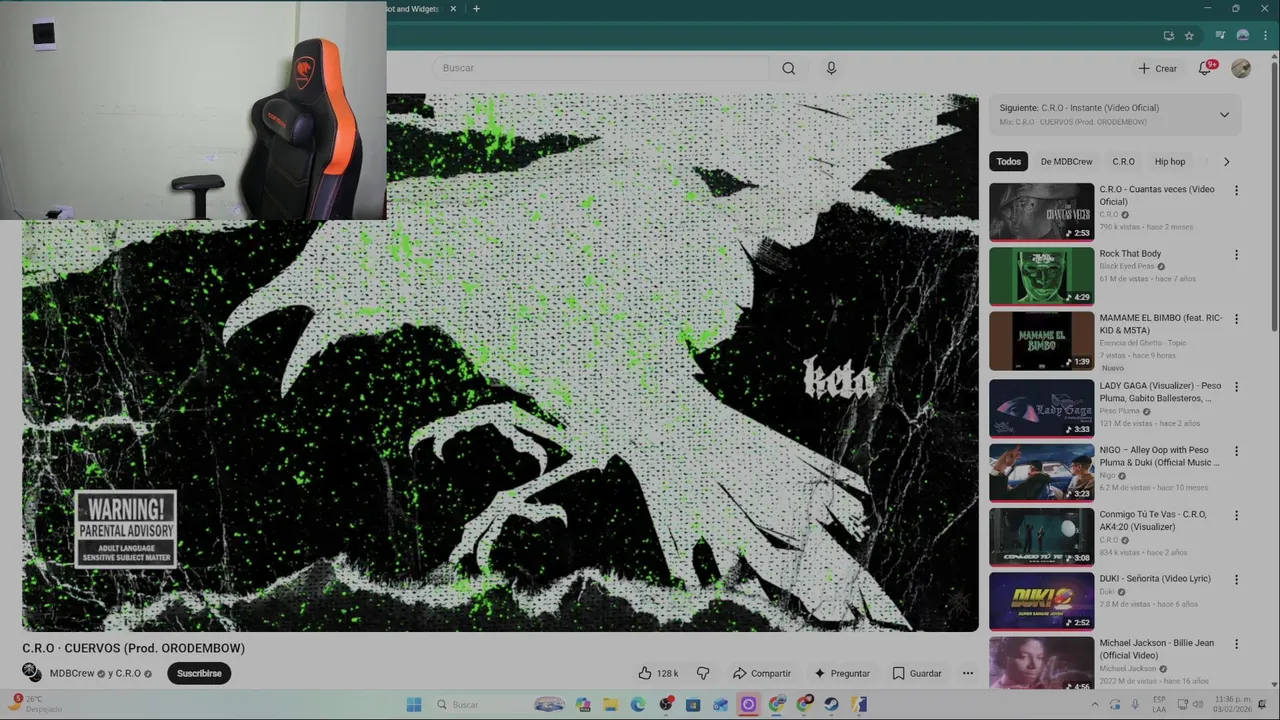Bookmark this page with the star icon
This screenshot has height=720, width=1280.
pyautogui.click(x=1189, y=35)
